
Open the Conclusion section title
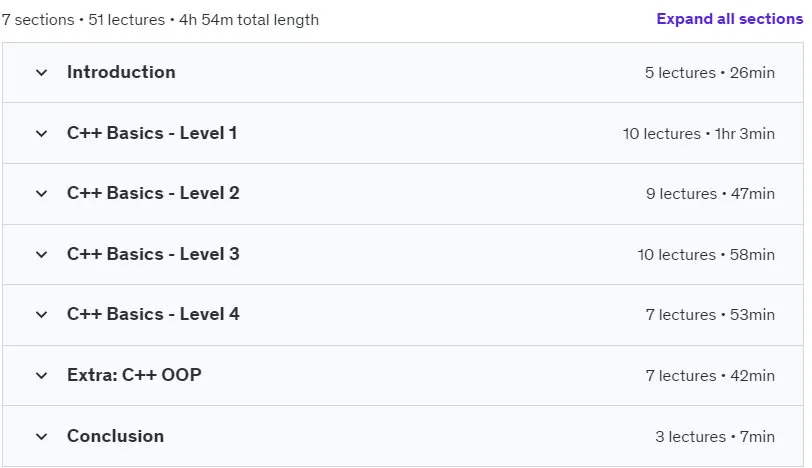pos(115,436)
